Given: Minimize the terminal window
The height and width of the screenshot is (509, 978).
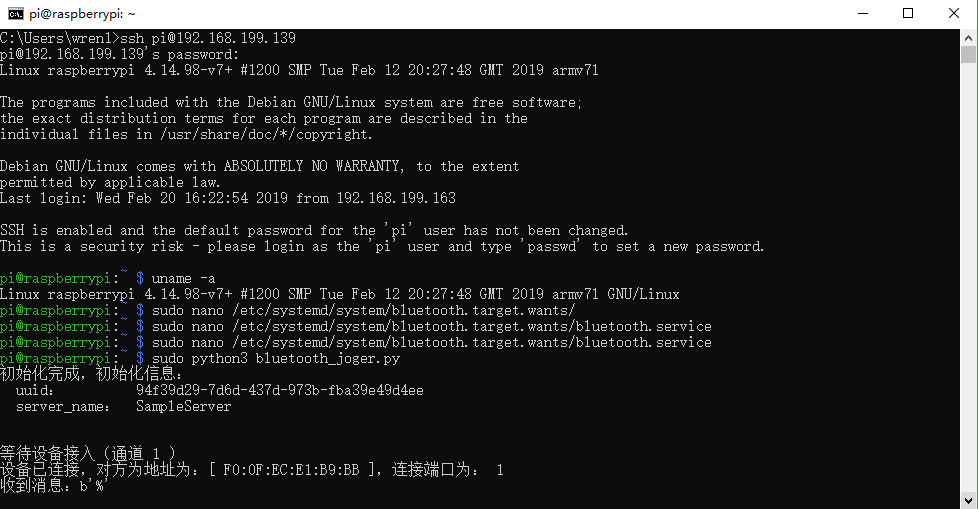Looking at the screenshot, I should tap(863, 13).
